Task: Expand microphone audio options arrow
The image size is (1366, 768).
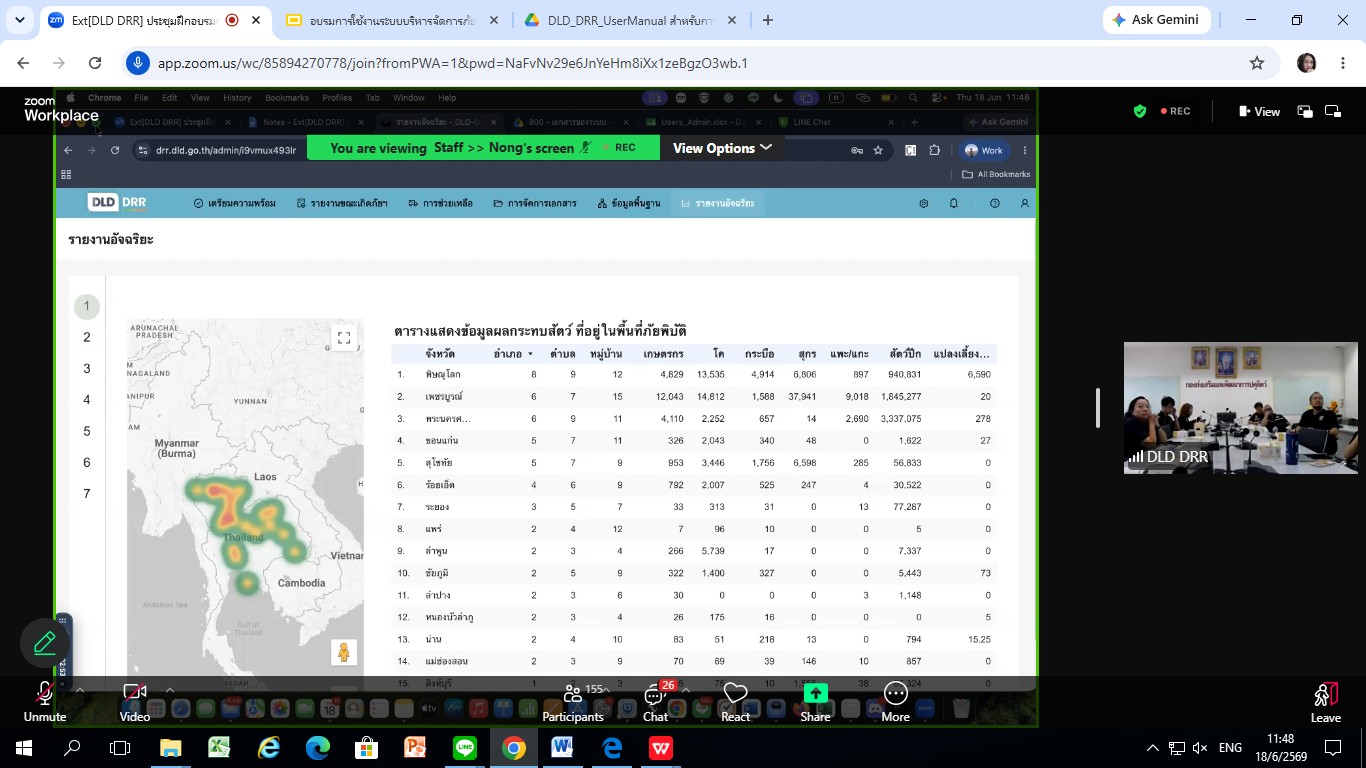Action: 80,690
